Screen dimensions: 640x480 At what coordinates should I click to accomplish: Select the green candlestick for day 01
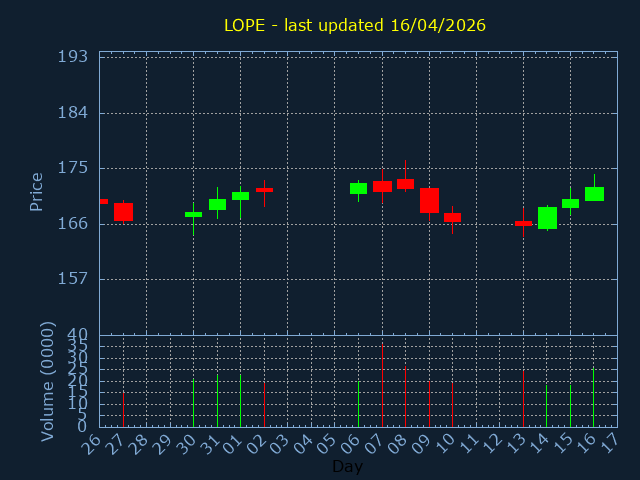[240, 196]
